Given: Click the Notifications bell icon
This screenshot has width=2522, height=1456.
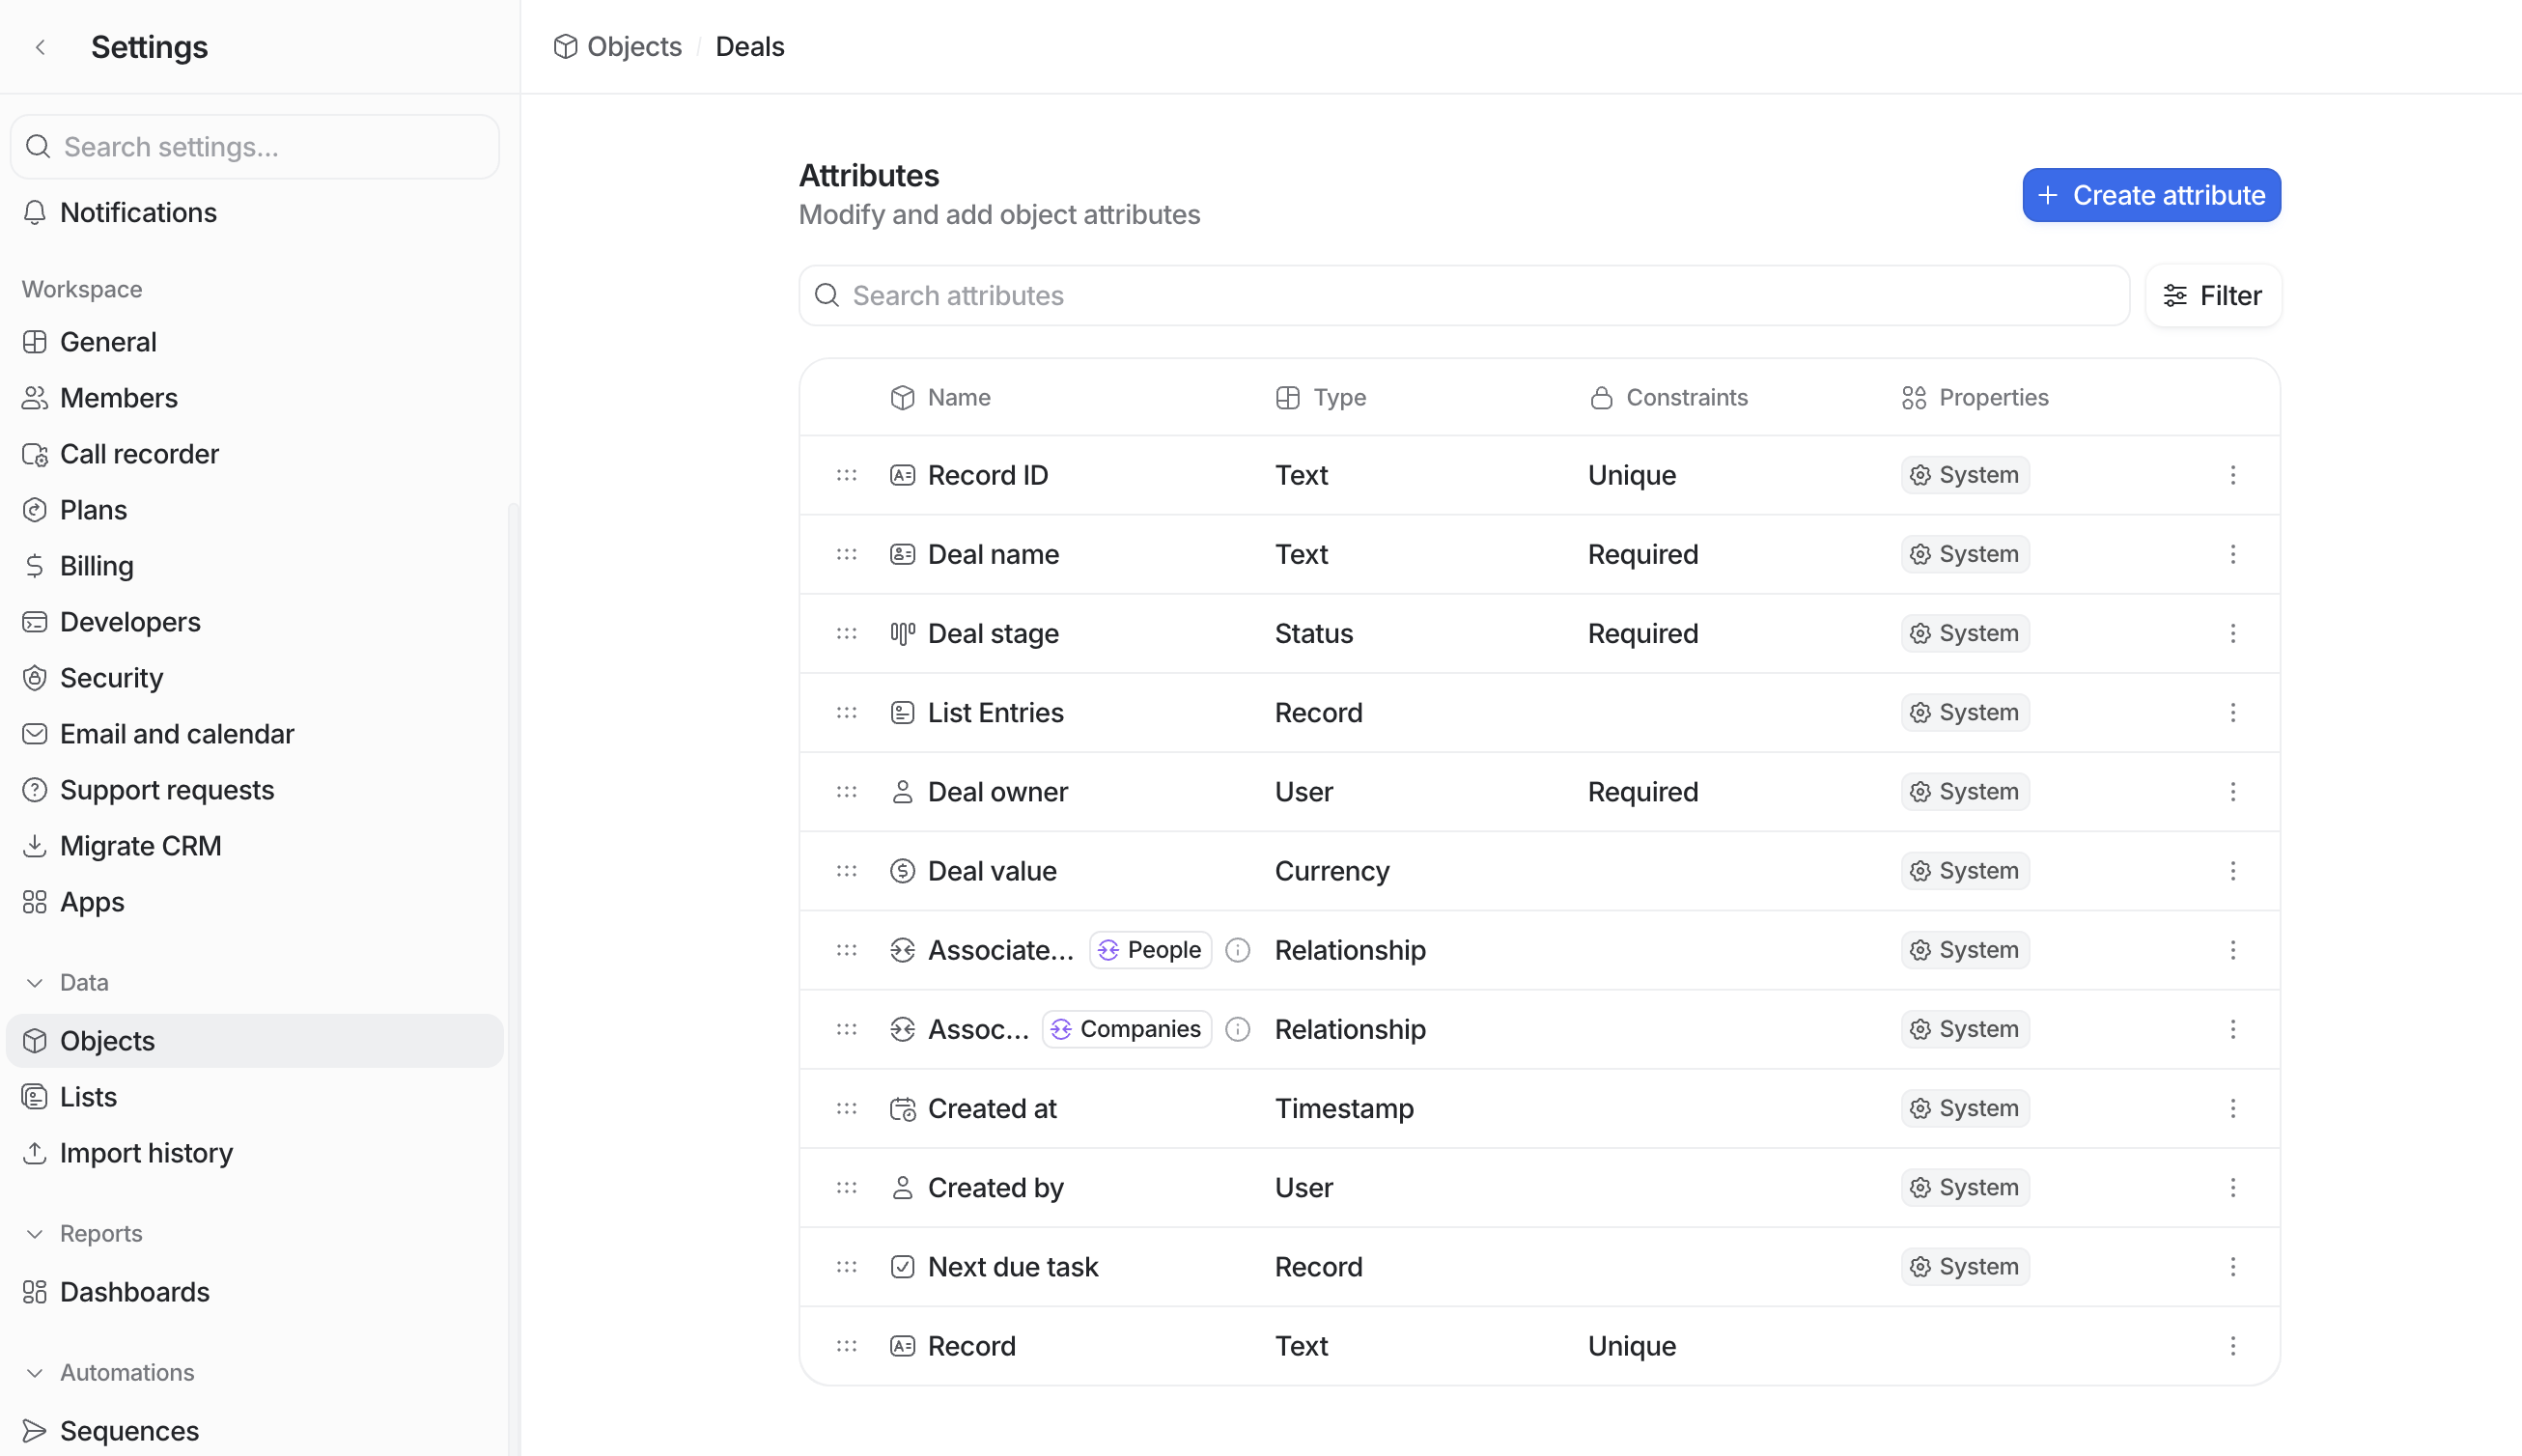Looking at the screenshot, I should coord(36,212).
